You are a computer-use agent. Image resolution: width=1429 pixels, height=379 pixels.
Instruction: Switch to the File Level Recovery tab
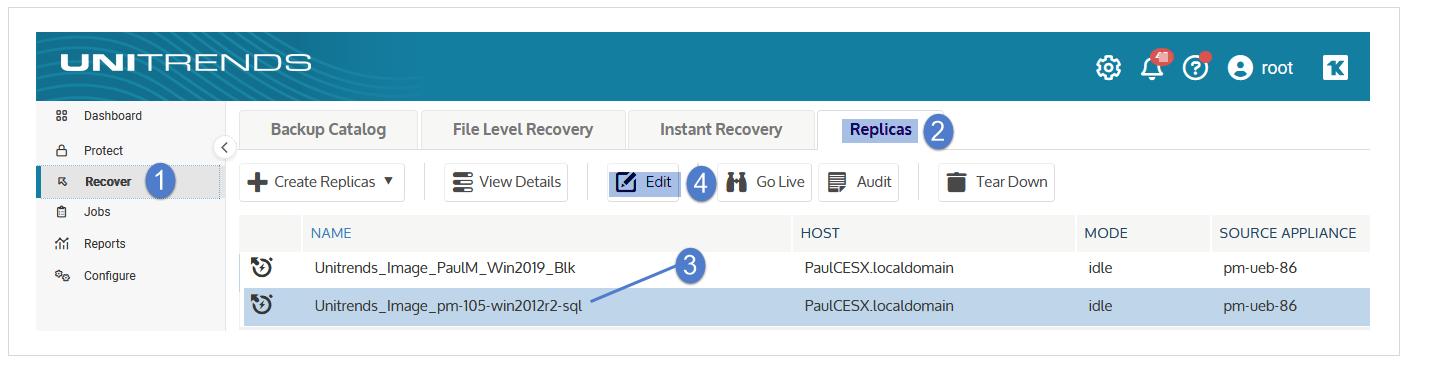[523, 130]
